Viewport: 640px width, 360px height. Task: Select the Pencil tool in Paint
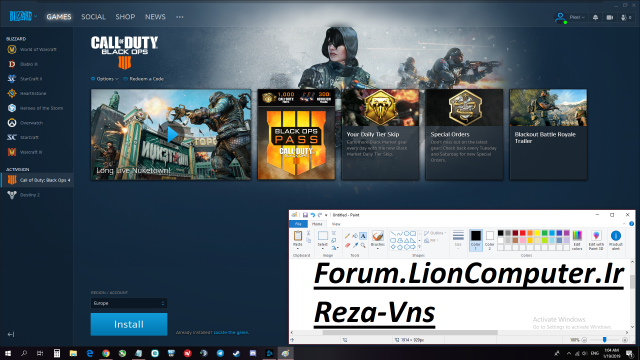pos(347,236)
